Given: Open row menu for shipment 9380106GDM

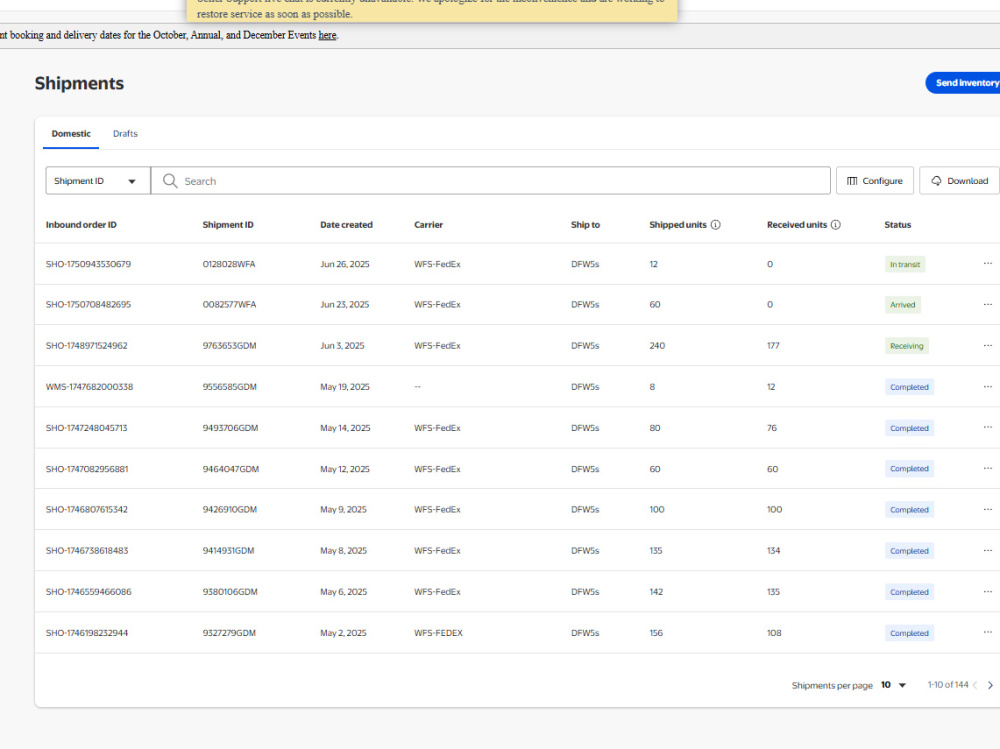Looking at the screenshot, I should click(987, 591).
